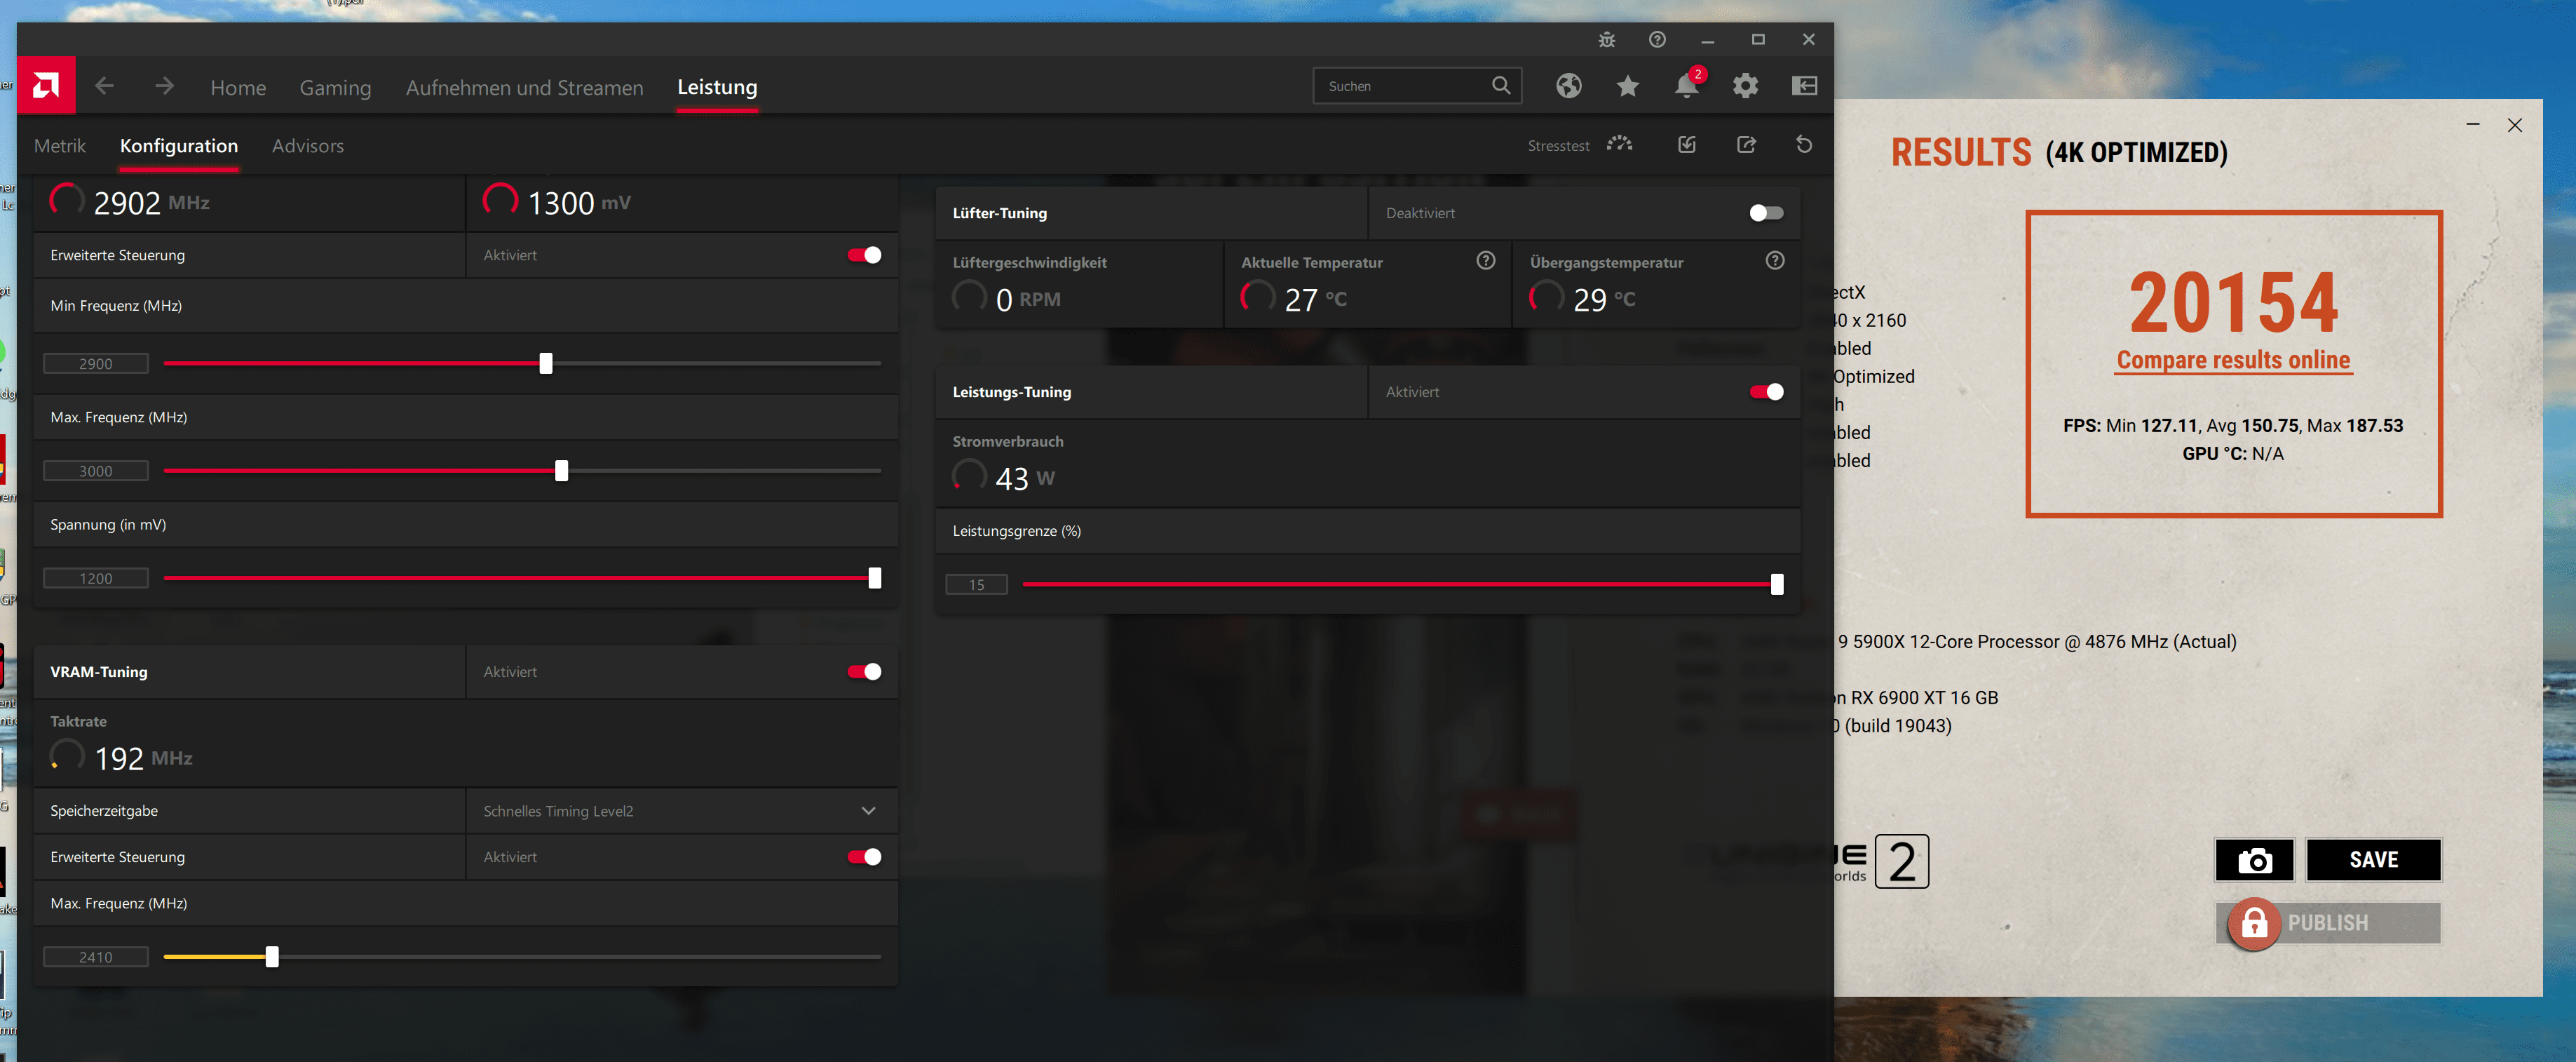The image size is (2576, 1062).
Task: Enable the Lüfter-Tuning toggle
Action: (x=1766, y=213)
